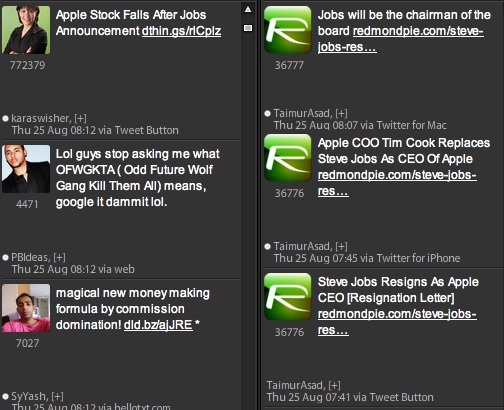This screenshot has width=504, height=410.
Task: Select 'magical new money making' tweet text
Action: (x=133, y=309)
